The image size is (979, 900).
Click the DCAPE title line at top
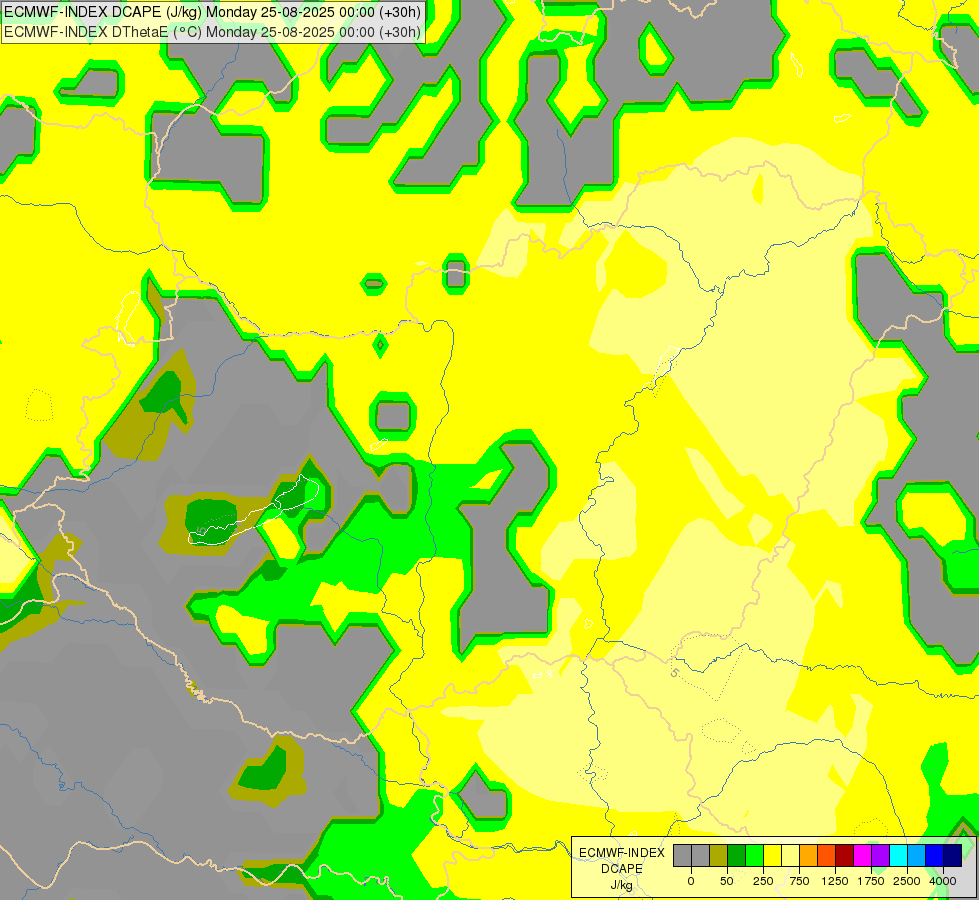212,12
